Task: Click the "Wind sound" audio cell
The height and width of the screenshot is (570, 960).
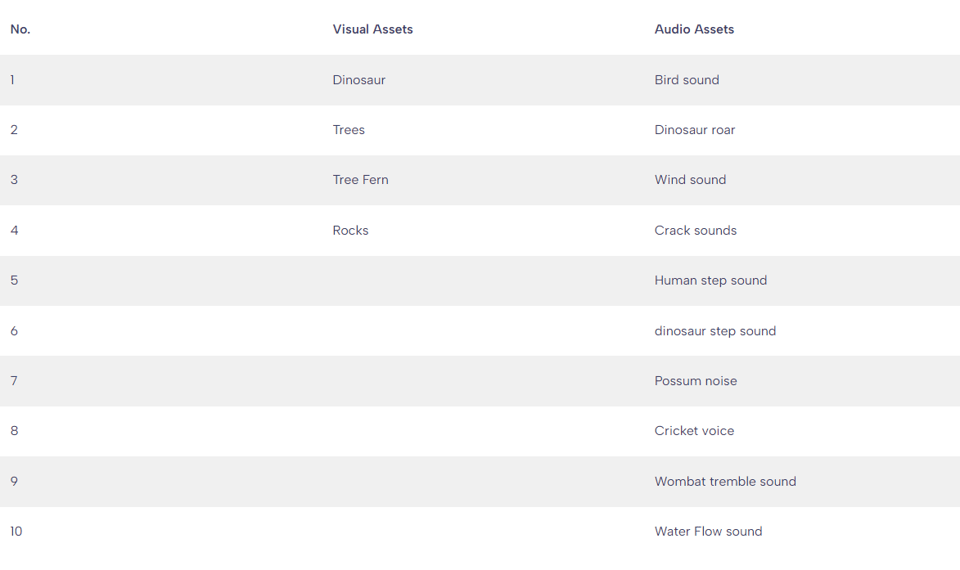Action: point(690,180)
